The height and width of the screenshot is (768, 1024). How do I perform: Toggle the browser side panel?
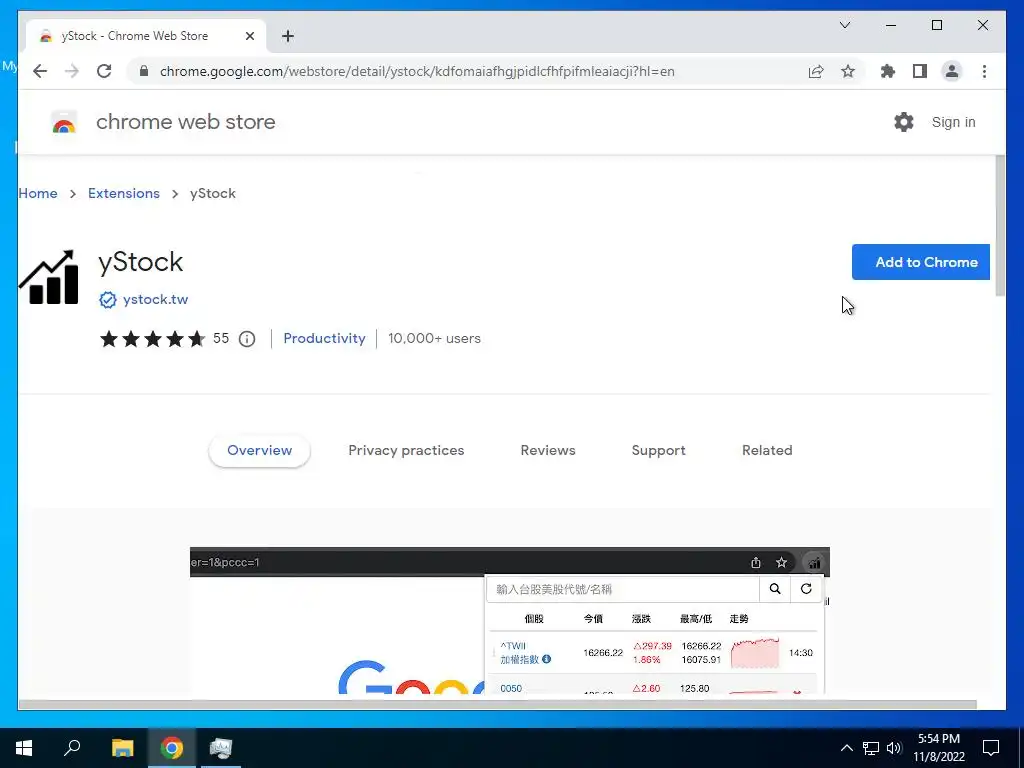[x=920, y=71]
